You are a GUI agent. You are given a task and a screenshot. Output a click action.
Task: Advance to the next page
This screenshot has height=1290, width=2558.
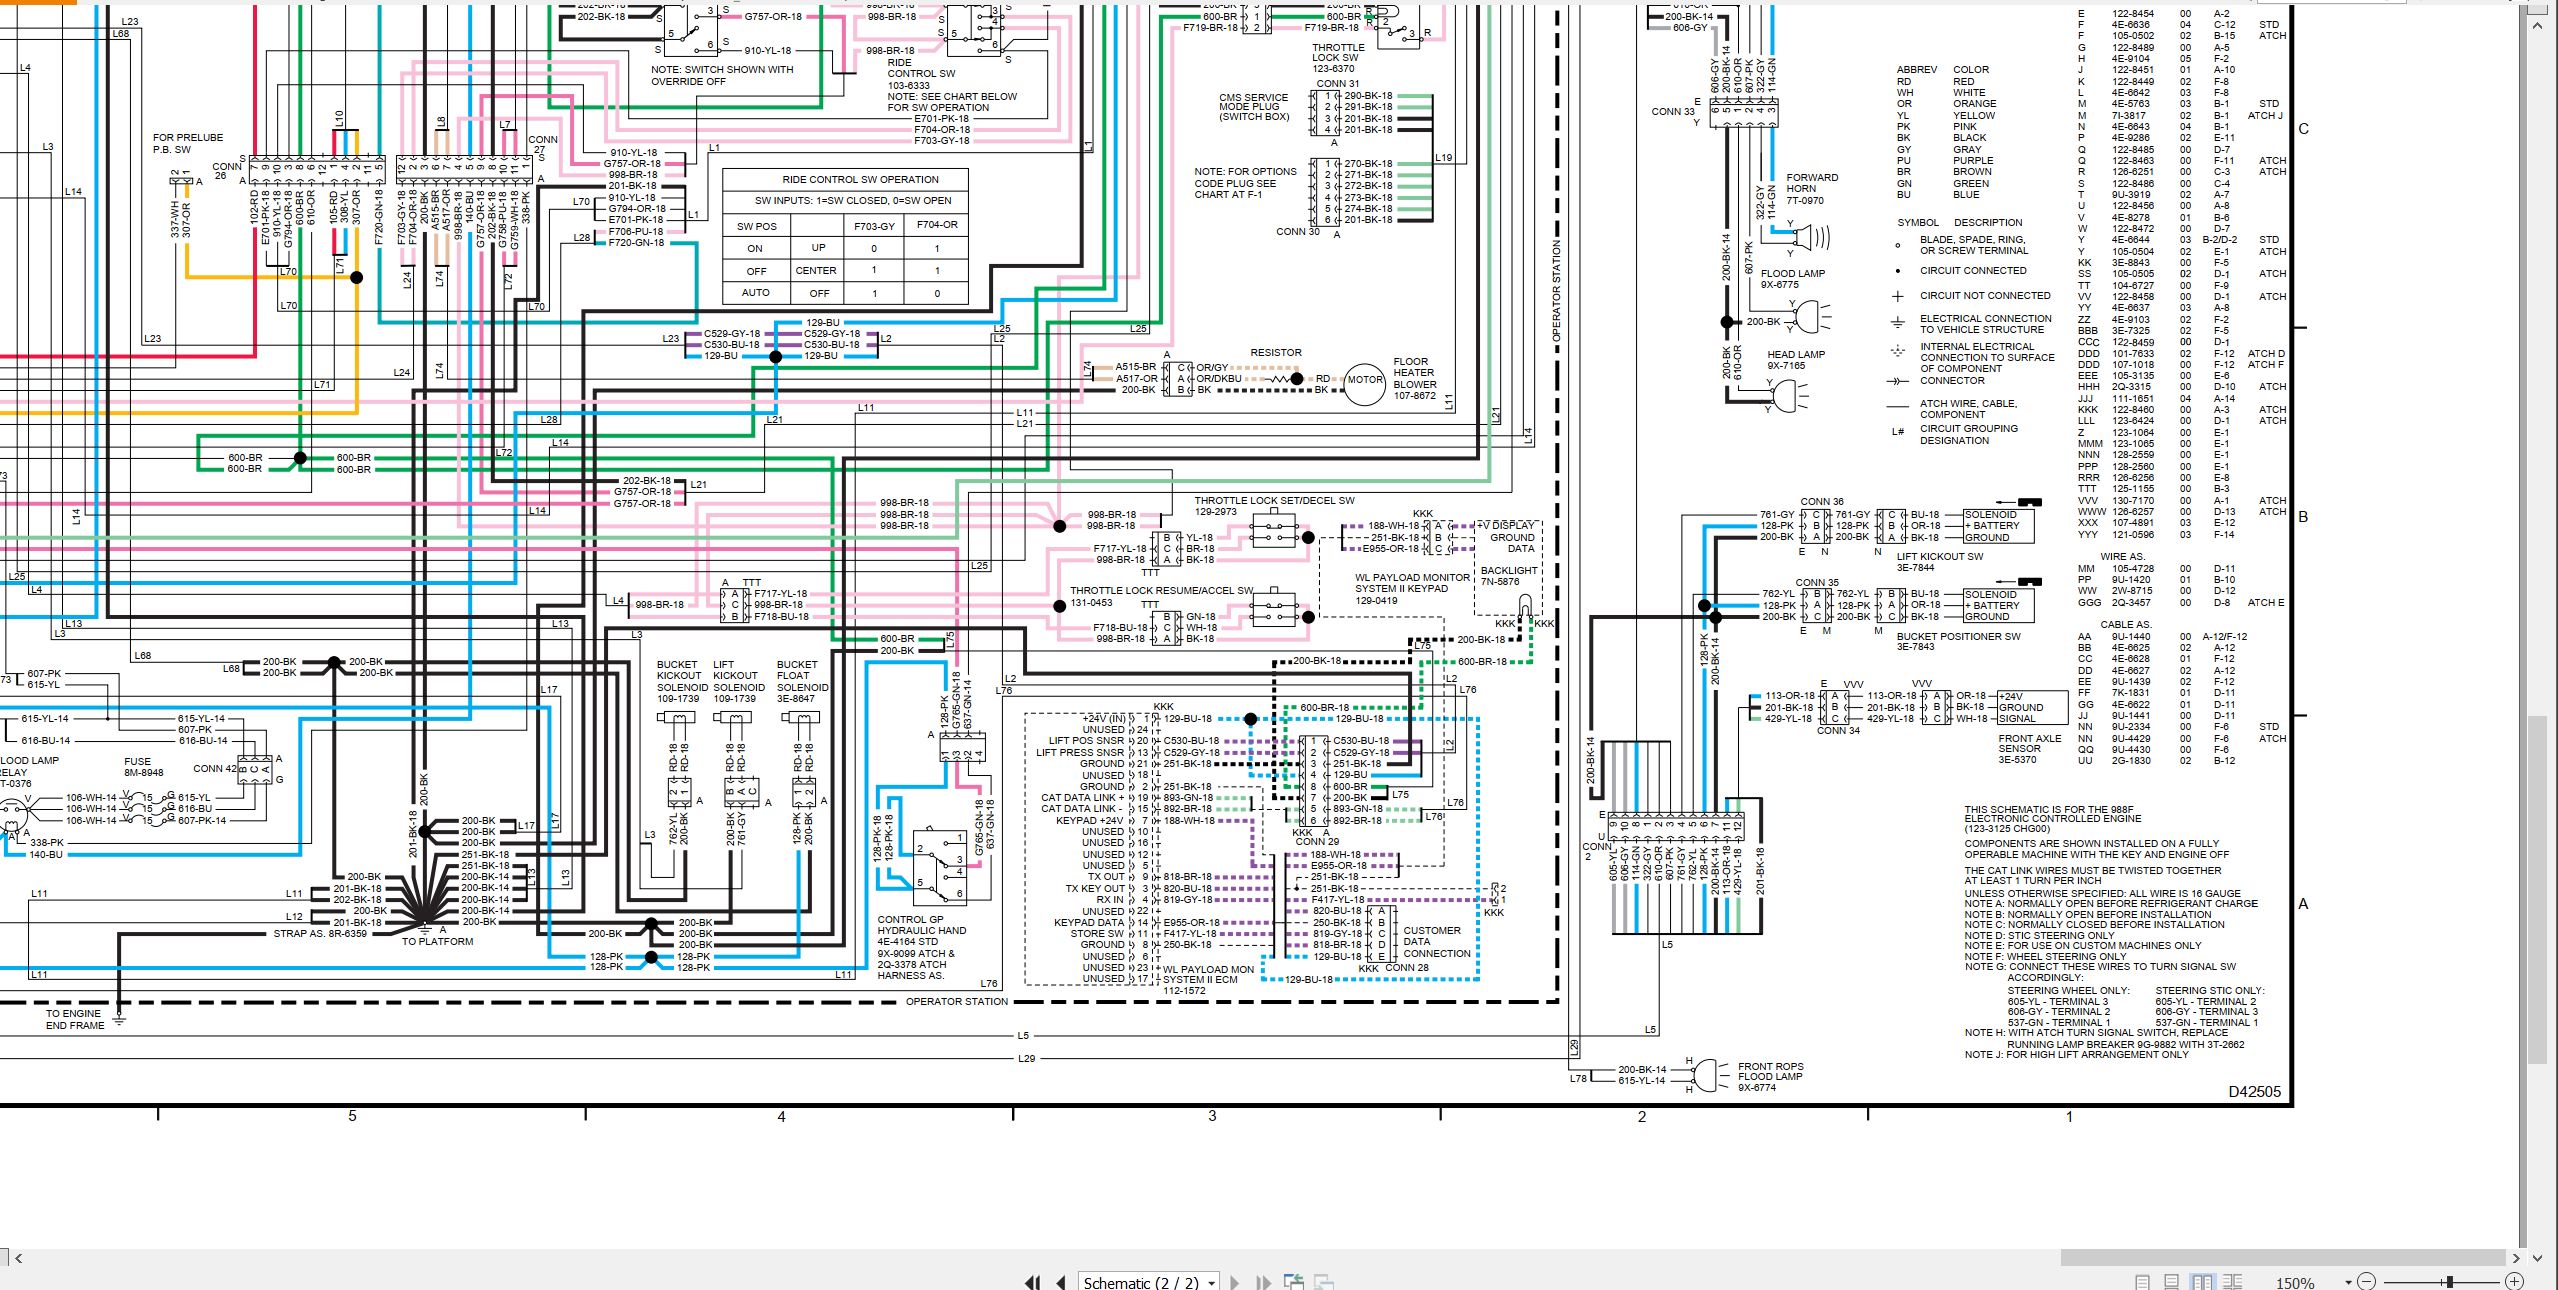1234,1282
